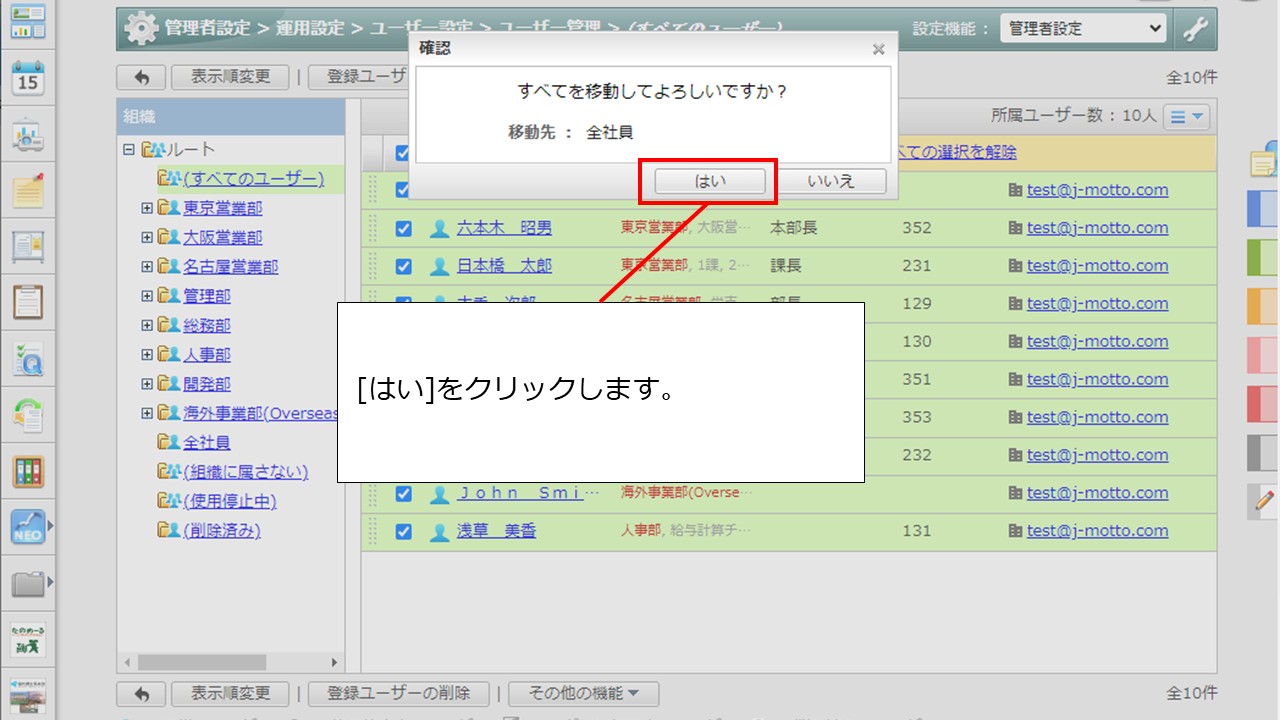Open the NEO chart icon in sidebar
Screen dimensions: 1280x720
pos(27,526)
